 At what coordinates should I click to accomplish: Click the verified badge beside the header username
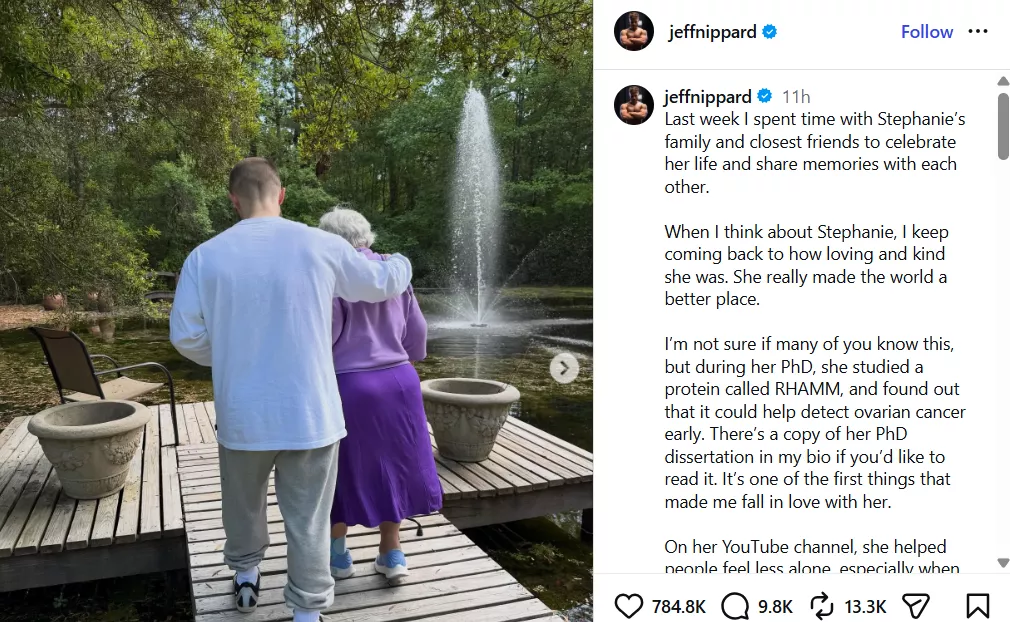click(770, 32)
